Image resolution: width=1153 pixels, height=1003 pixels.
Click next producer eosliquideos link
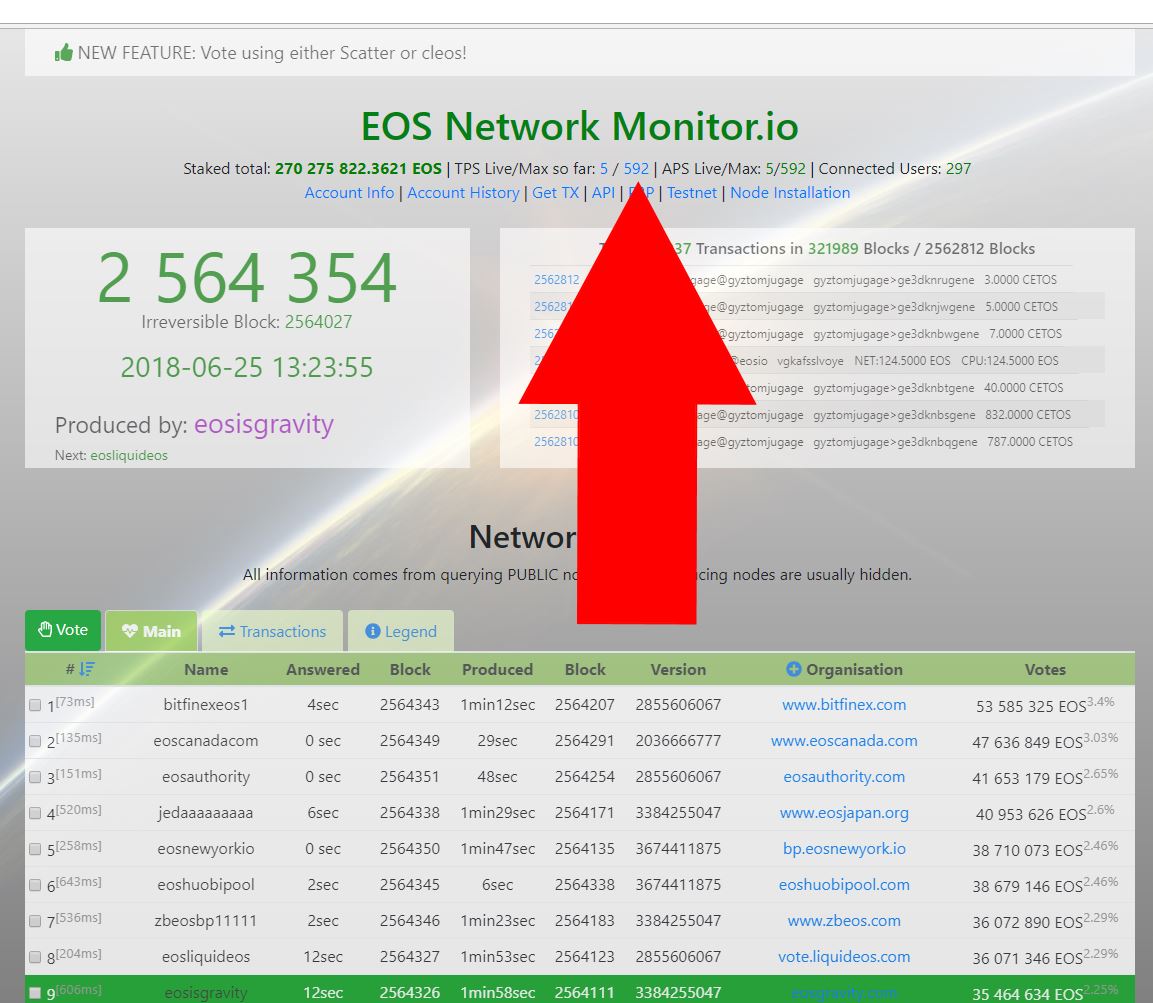(129, 455)
